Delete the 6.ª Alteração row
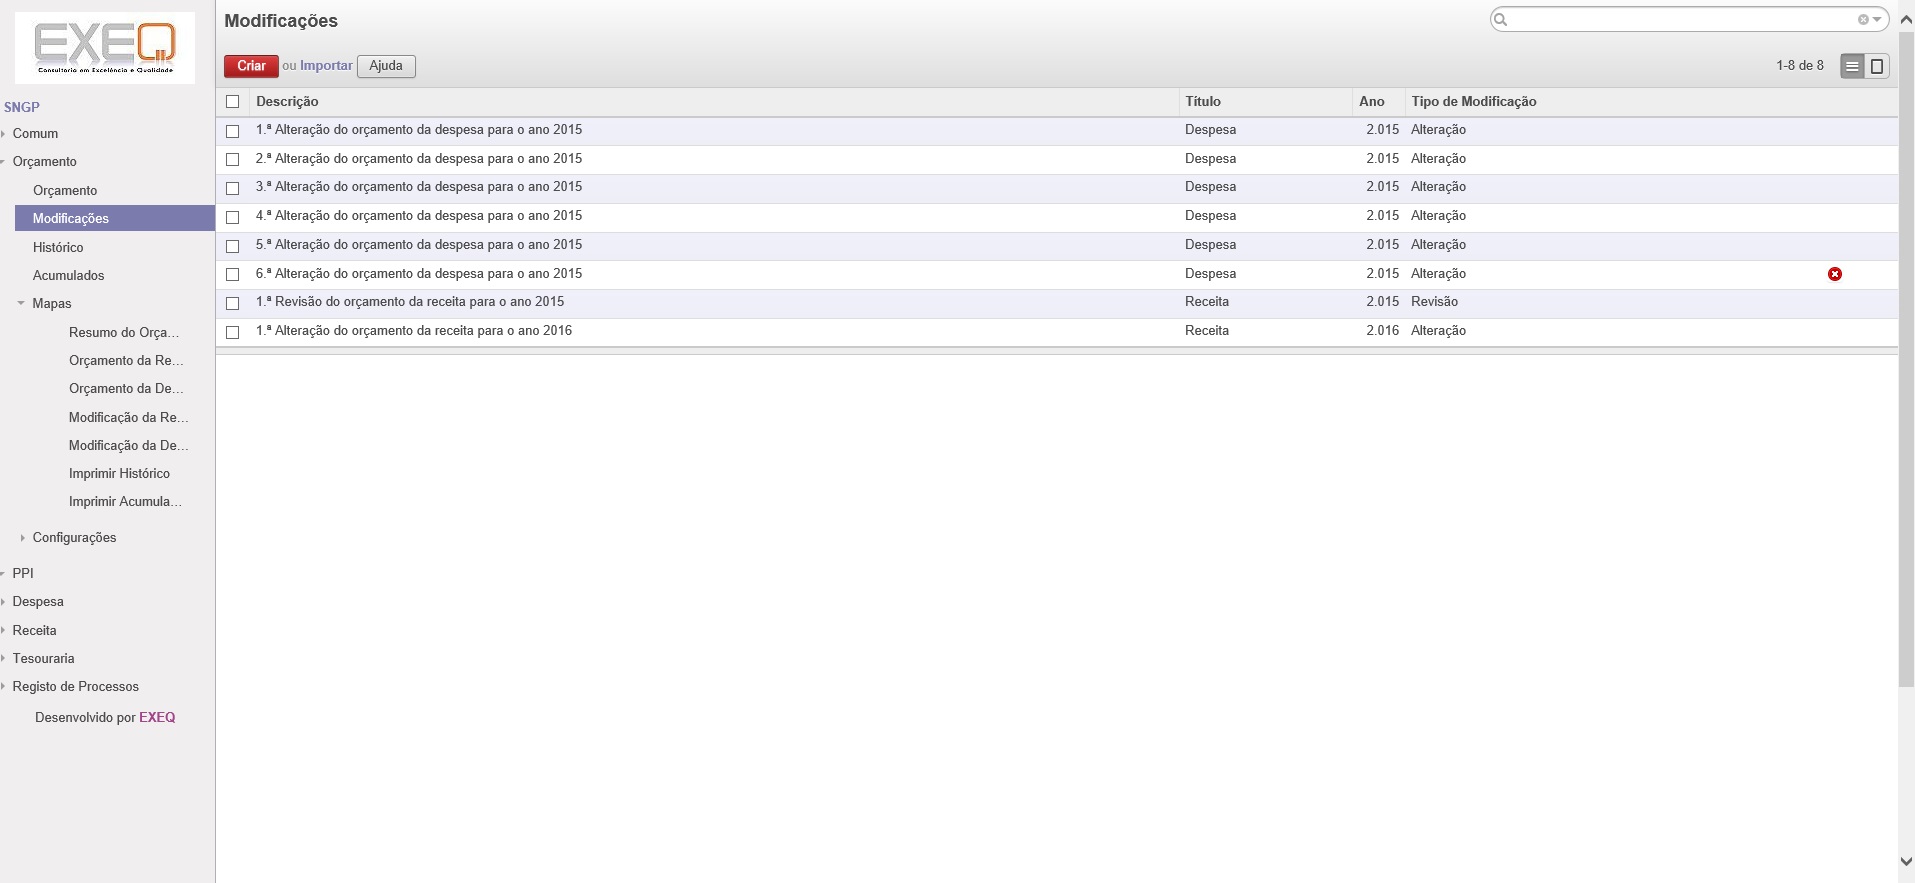The width and height of the screenshot is (1915, 883). 1834,274
